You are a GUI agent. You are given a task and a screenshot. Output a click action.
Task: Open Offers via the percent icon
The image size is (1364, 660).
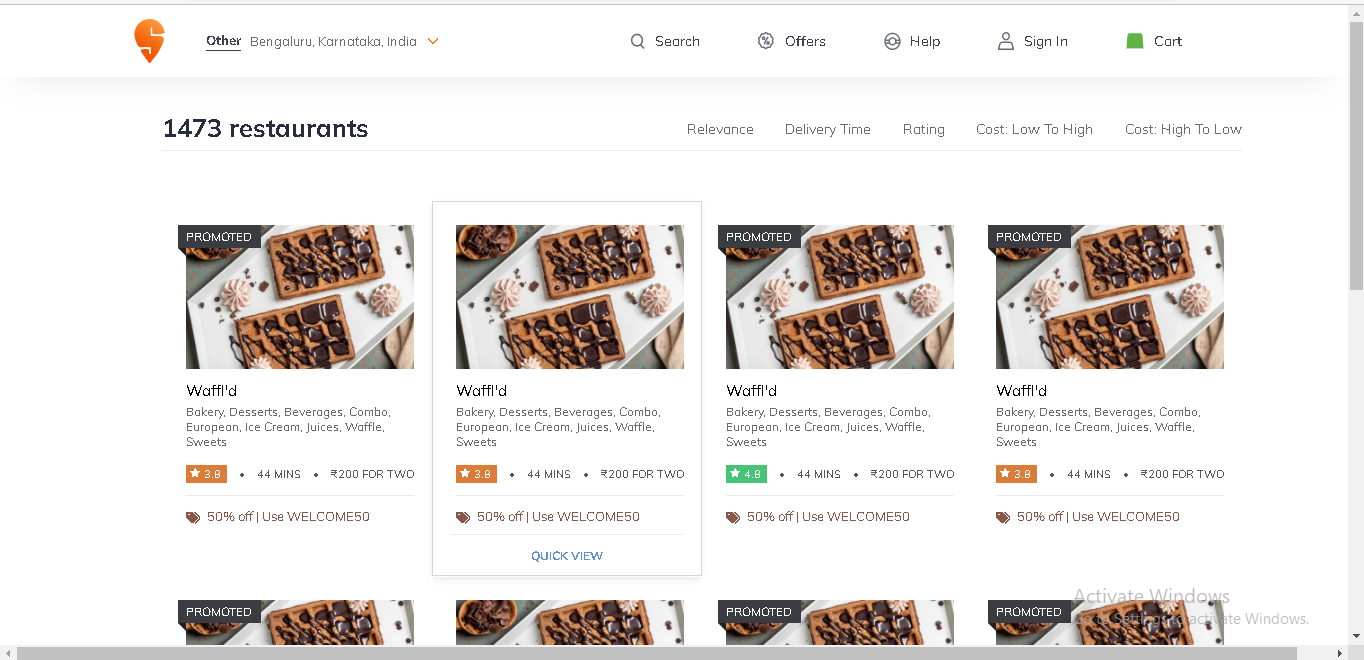[x=765, y=41]
